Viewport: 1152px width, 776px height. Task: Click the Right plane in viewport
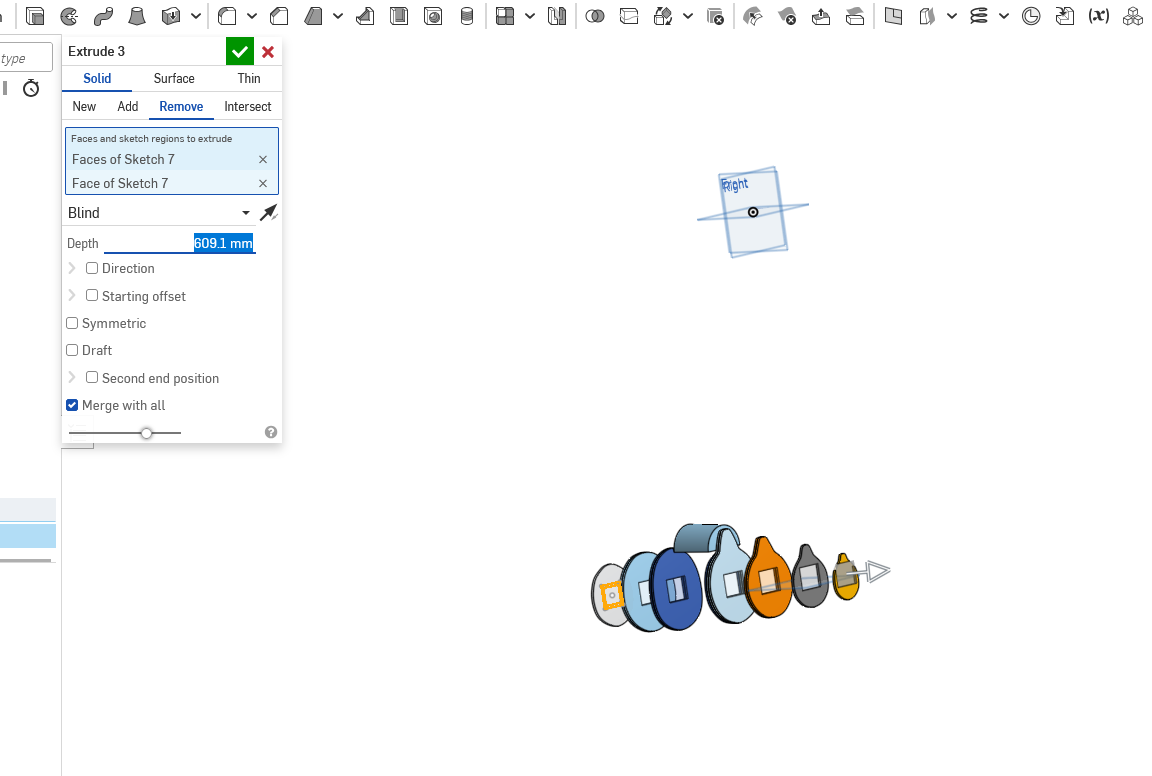753,213
